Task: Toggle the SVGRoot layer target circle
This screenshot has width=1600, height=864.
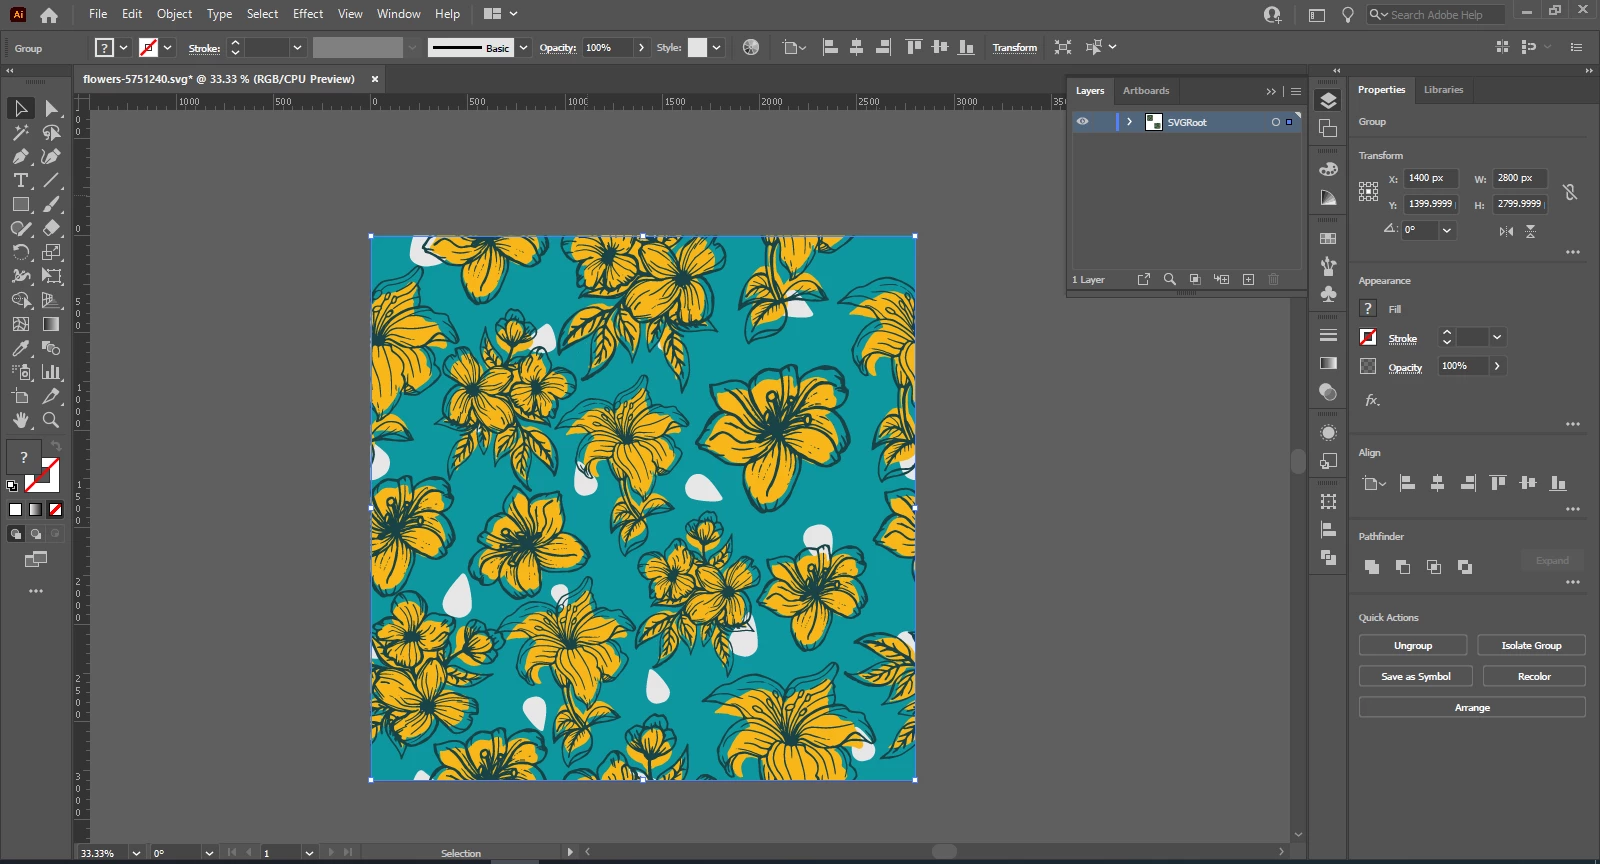Action: click(1275, 122)
